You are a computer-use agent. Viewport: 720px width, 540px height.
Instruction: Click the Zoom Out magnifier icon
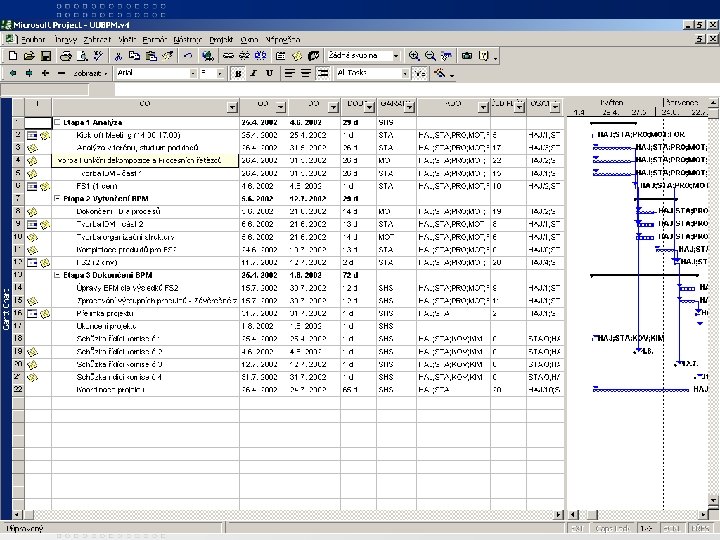point(430,56)
